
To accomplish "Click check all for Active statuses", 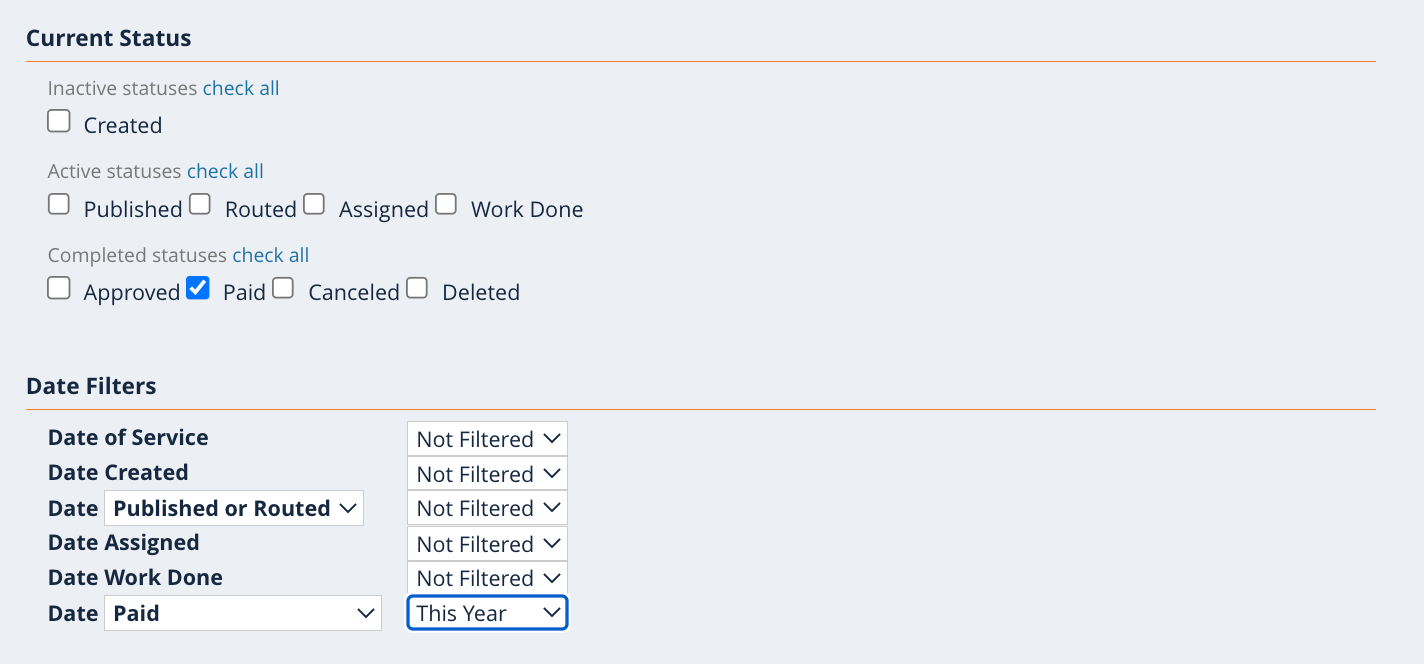I will pyautogui.click(x=225, y=171).
